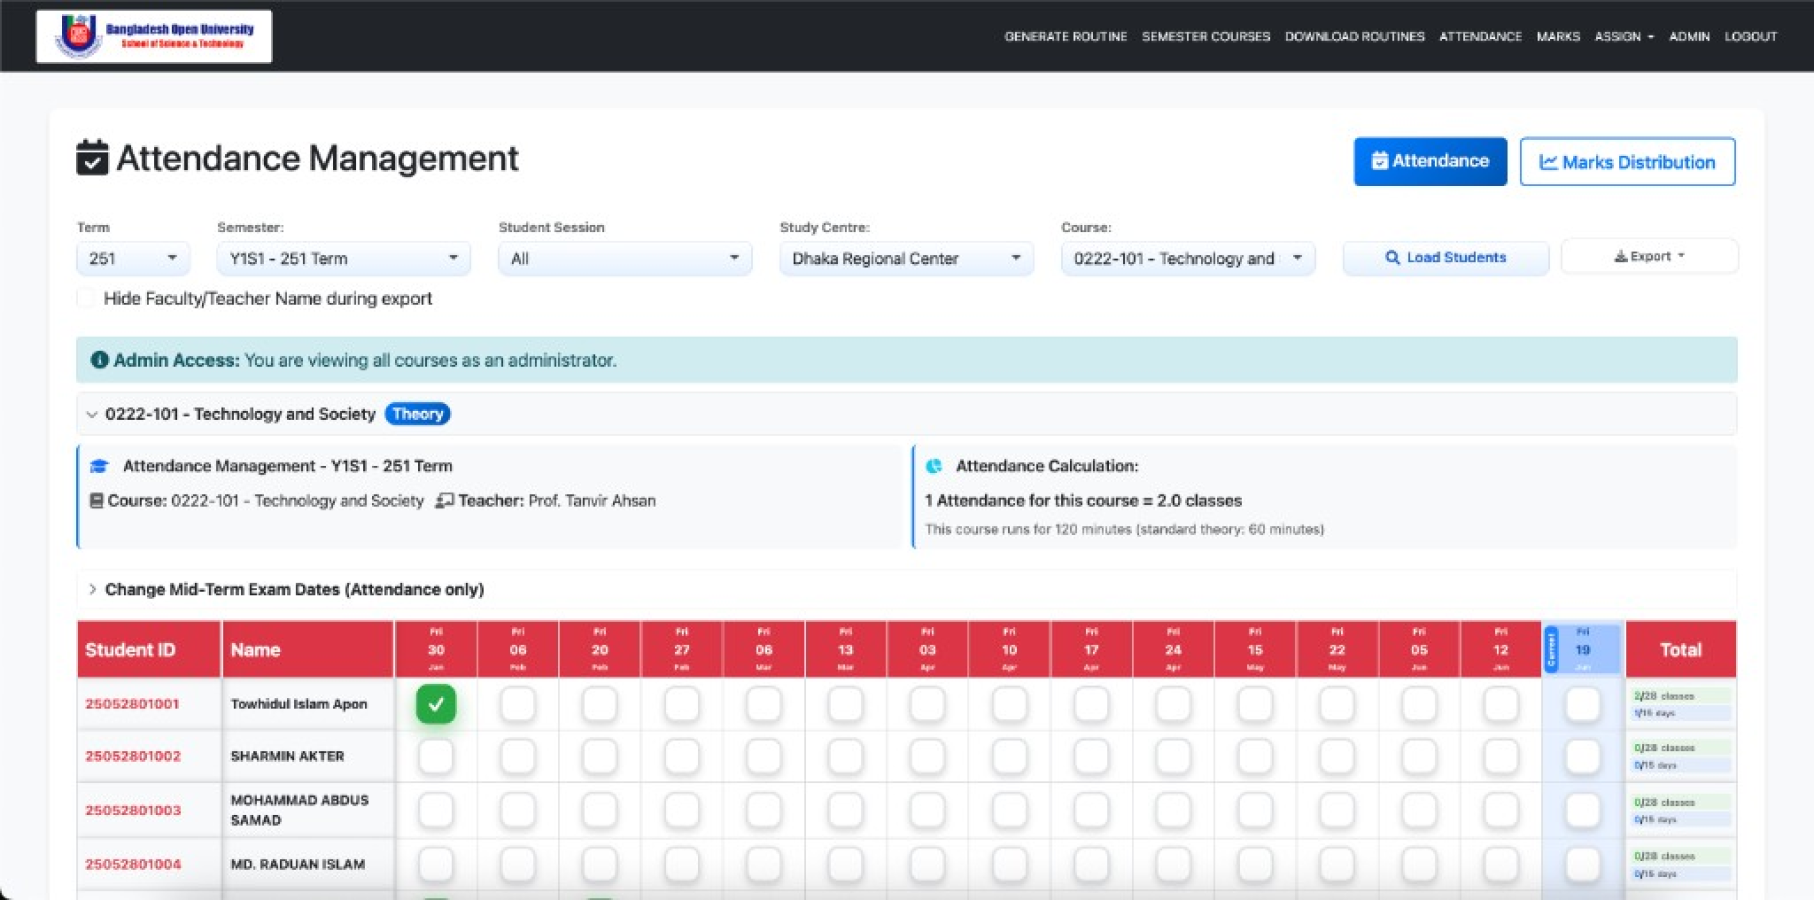The height and width of the screenshot is (900, 1814).
Task: Open DOWNLOAD ROUTINES in top navigation
Action: pos(1355,36)
